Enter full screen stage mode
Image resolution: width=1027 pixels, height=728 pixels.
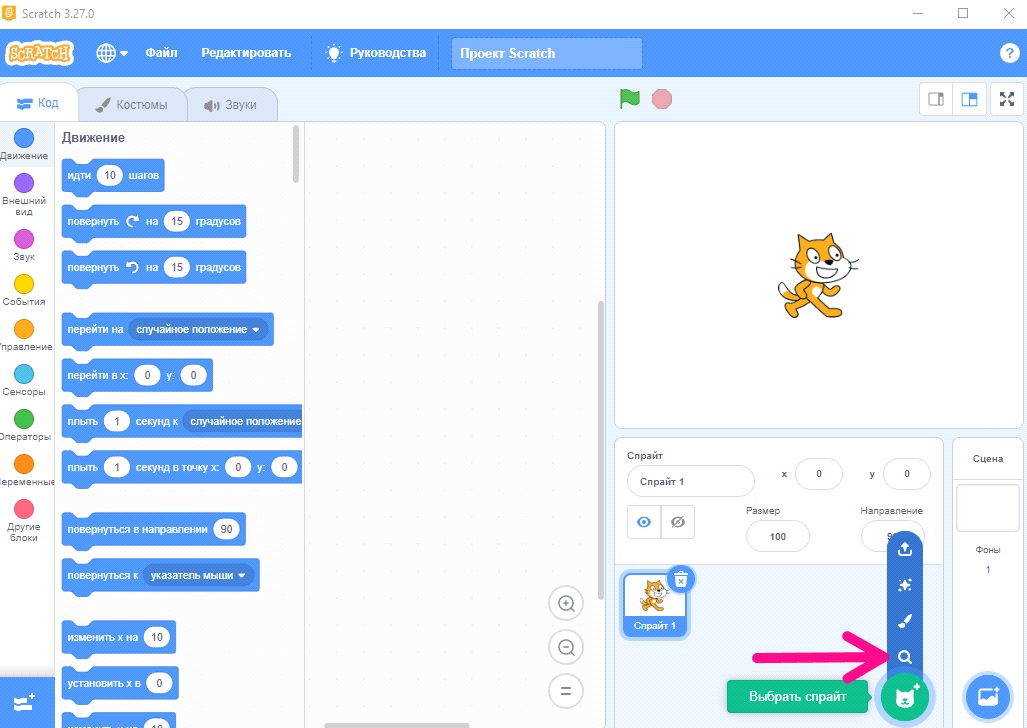click(1007, 99)
